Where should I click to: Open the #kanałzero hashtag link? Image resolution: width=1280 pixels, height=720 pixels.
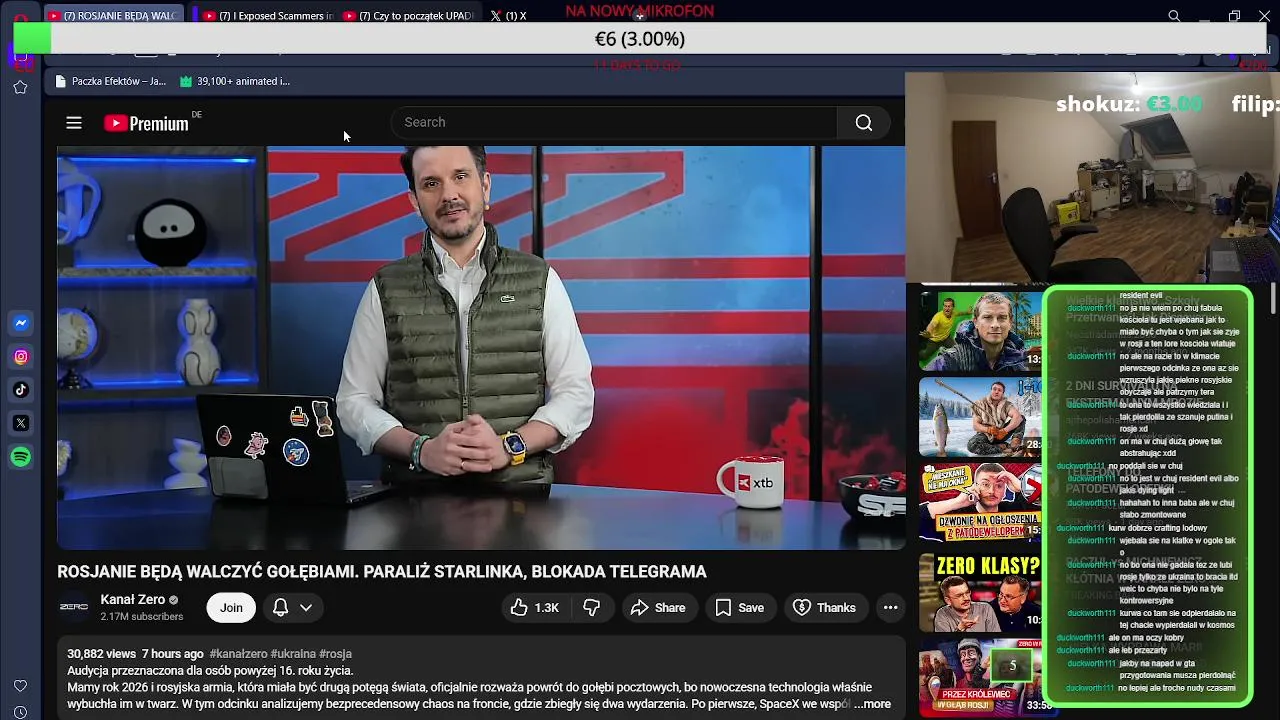point(238,654)
